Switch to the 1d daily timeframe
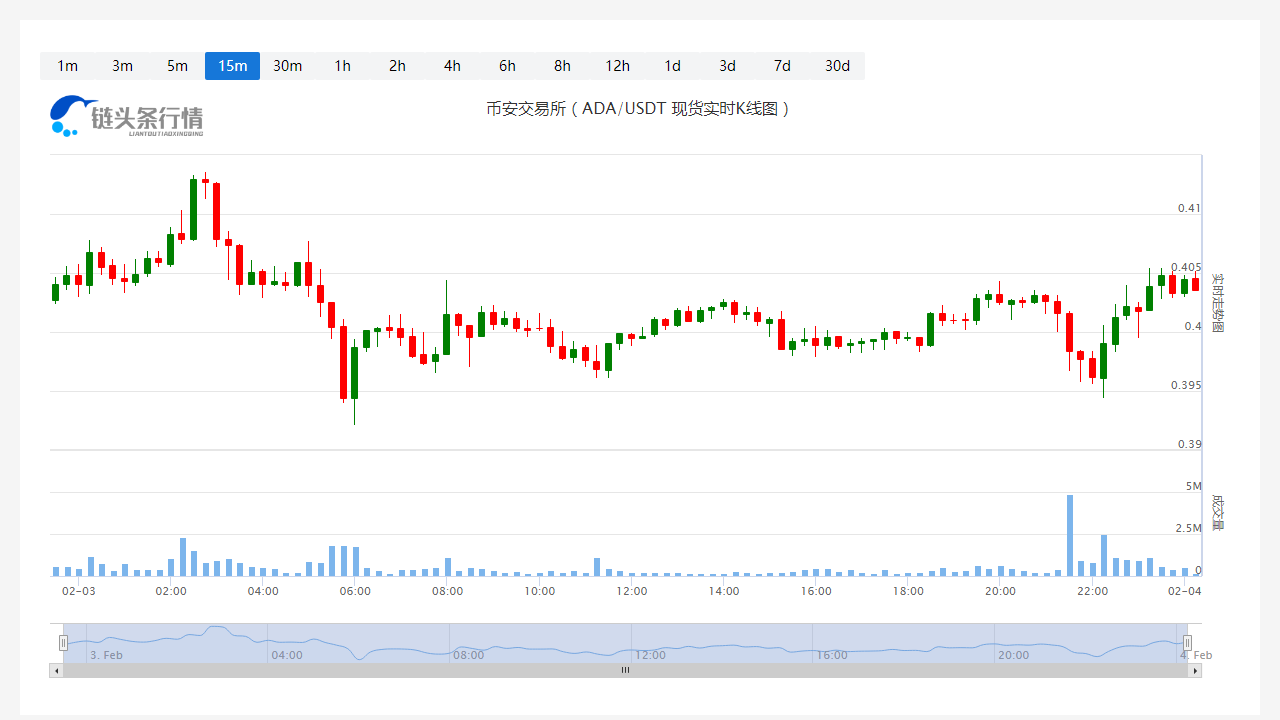Screen dimensions: 1280x720 point(672,66)
